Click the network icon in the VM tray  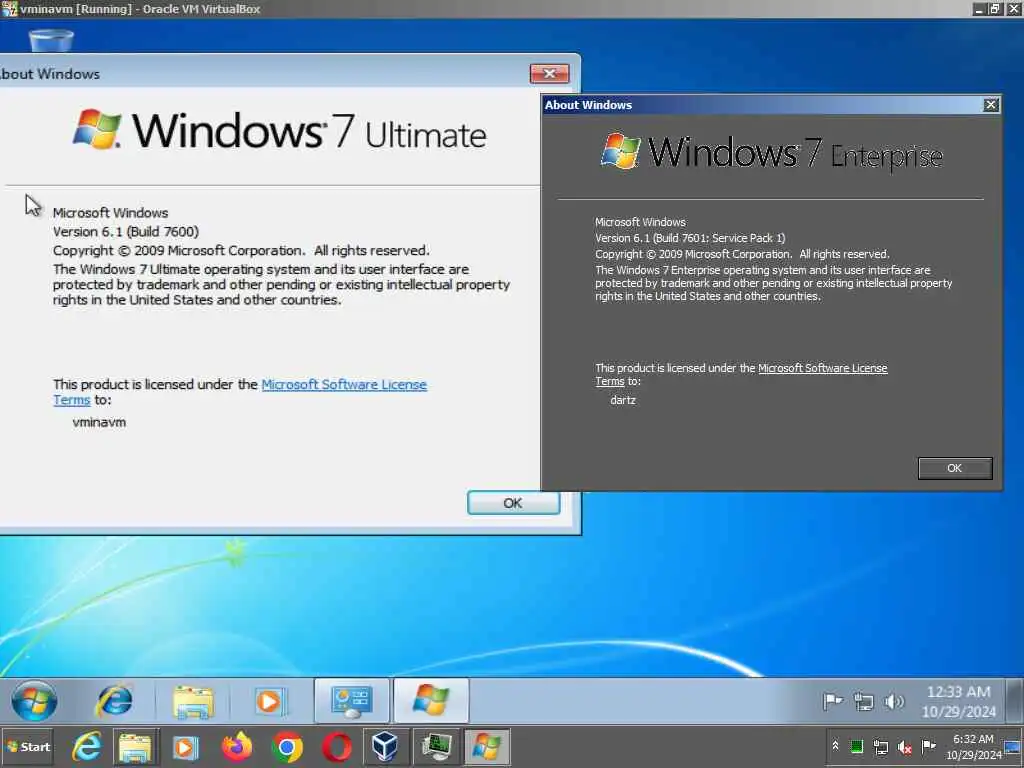[x=863, y=702]
